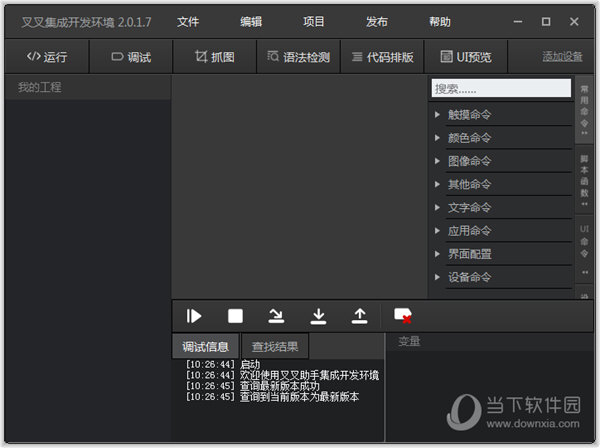600x448 pixels.
Task: Run 语法检测 syntax check
Action: click(298, 57)
